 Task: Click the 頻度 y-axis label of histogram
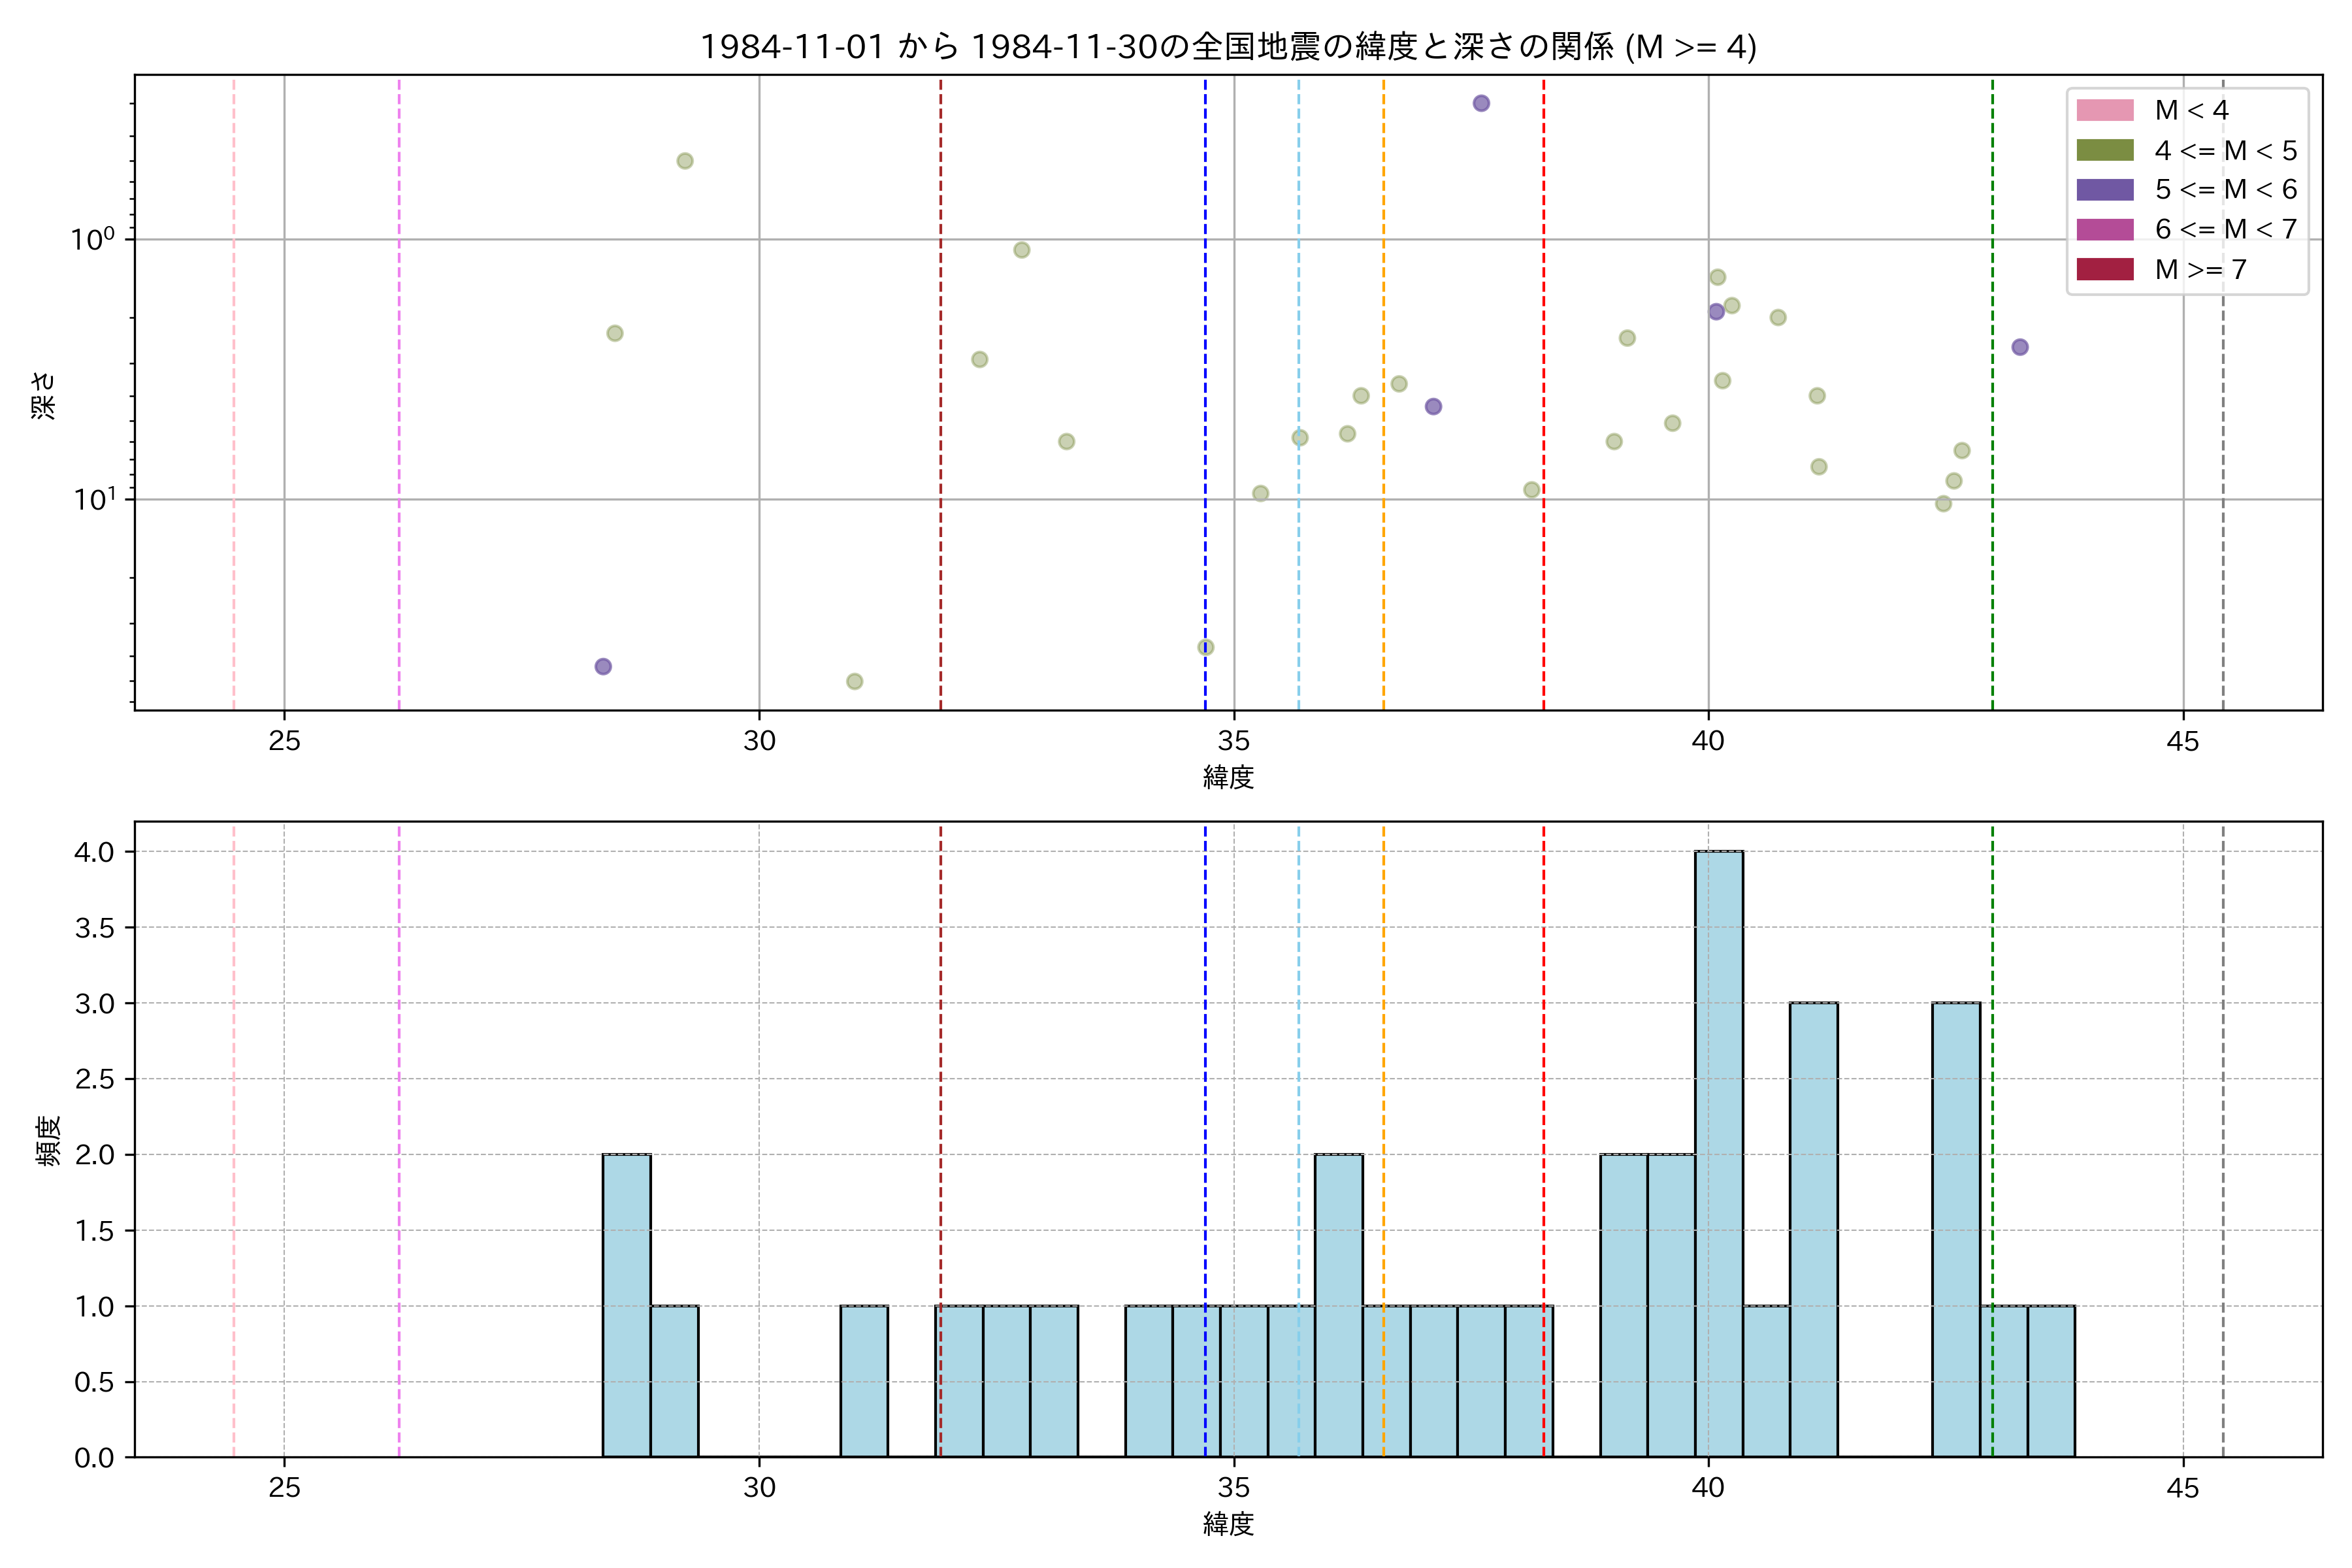[x=47, y=1140]
